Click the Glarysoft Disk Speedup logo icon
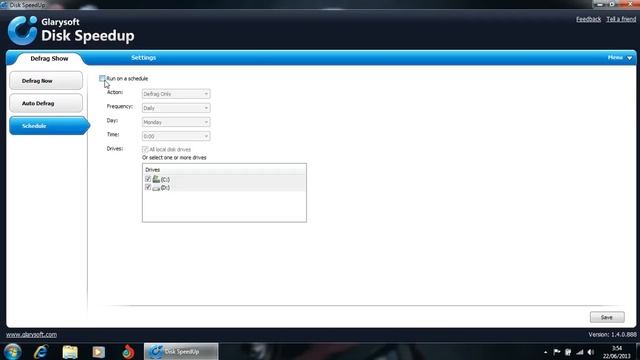Image resolution: width=640 pixels, height=360 pixels. pos(22,31)
